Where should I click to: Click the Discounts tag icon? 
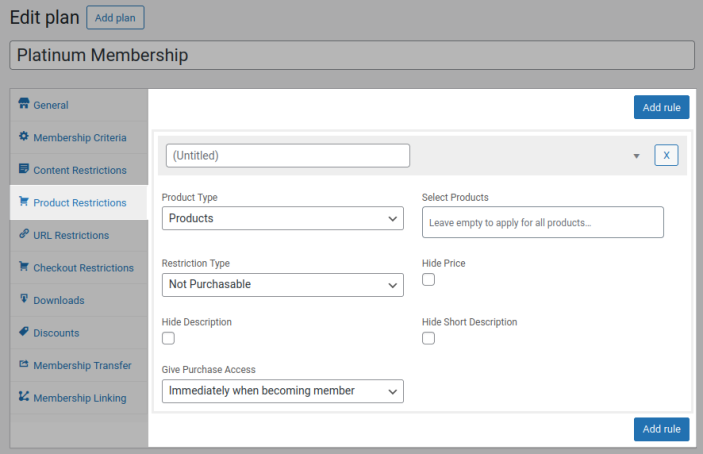tap(24, 332)
